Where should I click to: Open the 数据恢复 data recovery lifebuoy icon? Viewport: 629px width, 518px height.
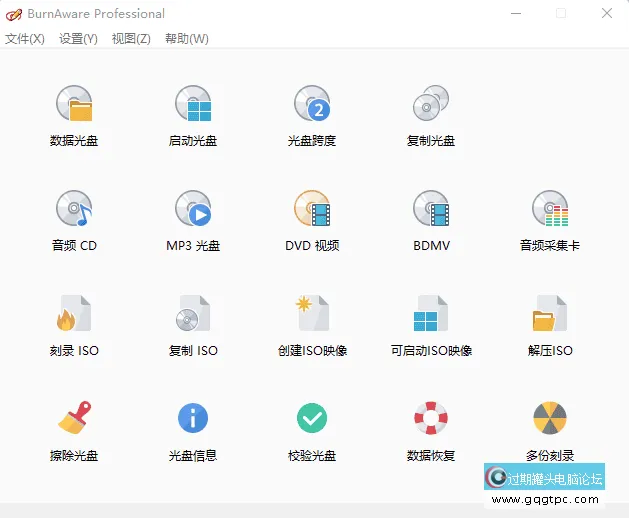[431, 418]
